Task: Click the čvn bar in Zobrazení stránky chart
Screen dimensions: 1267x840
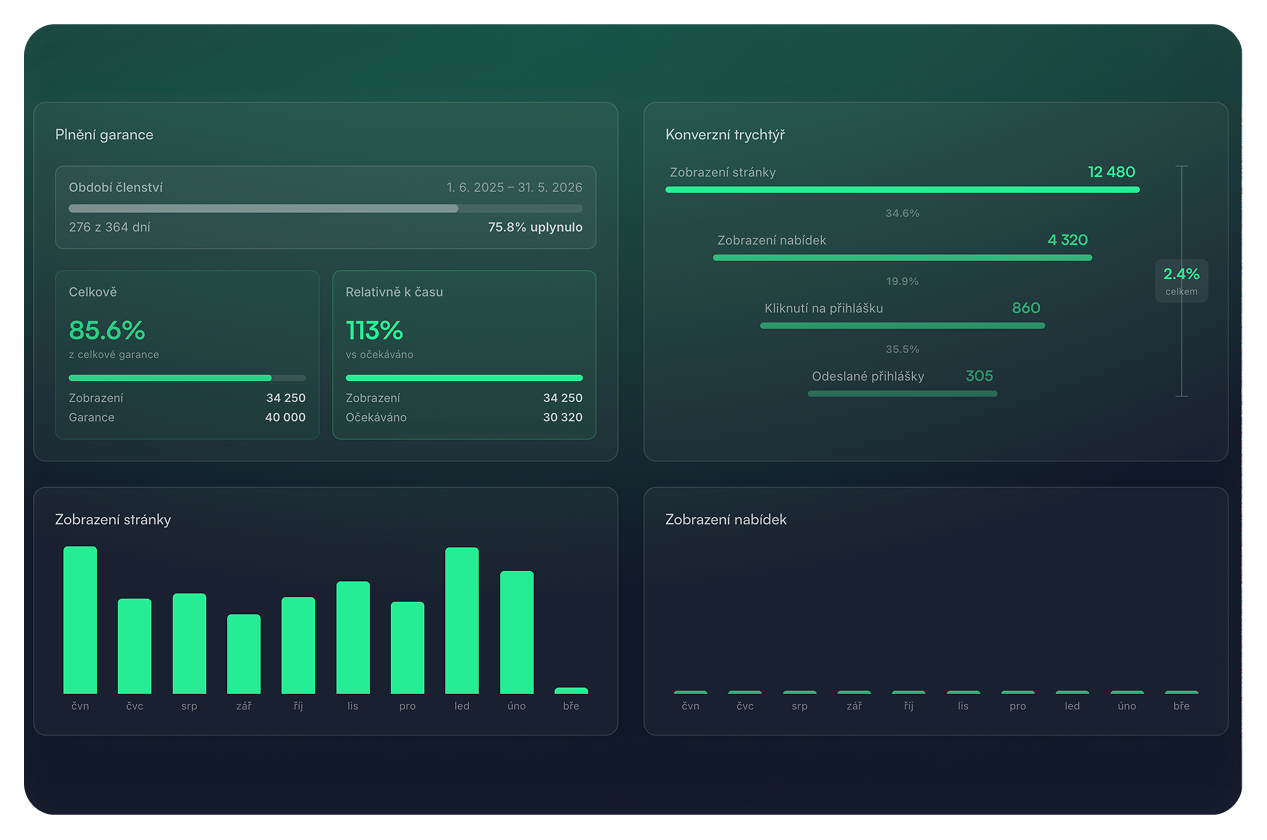Action: tap(80, 620)
